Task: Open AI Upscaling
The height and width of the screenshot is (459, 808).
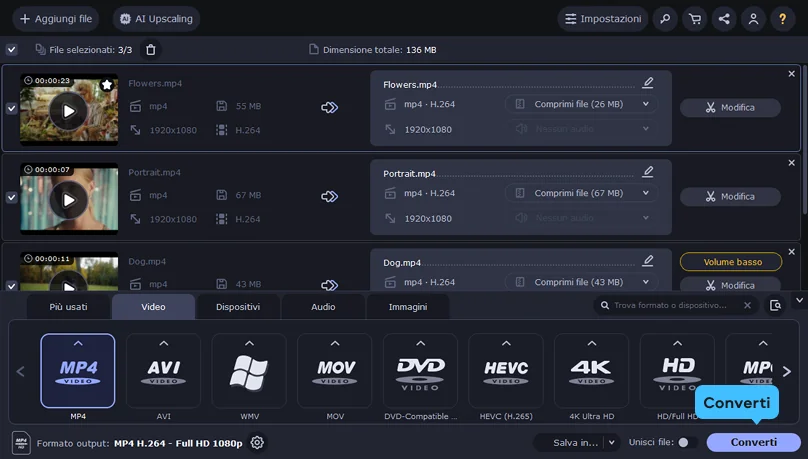Action: (156, 19)
